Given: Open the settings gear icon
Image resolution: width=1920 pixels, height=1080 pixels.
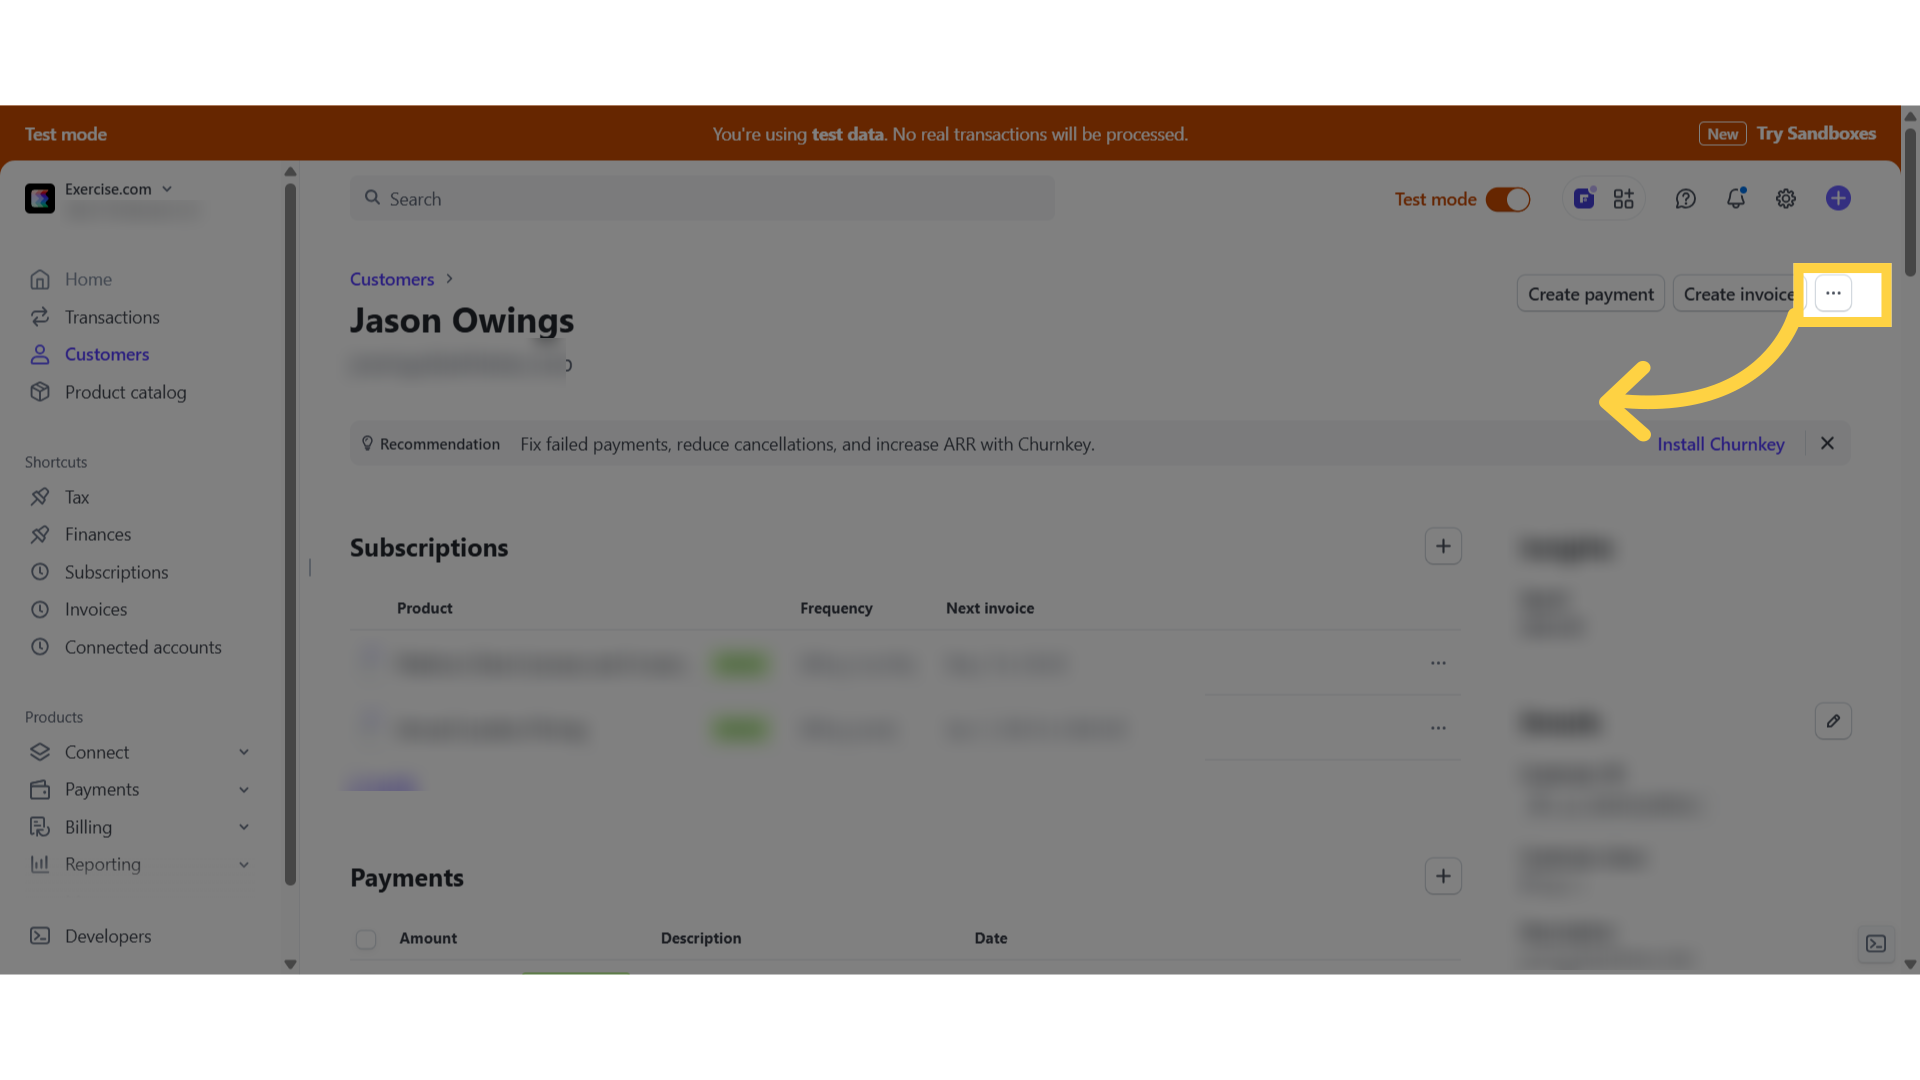Looking at the screenshot, I should tap(1786, 199).
